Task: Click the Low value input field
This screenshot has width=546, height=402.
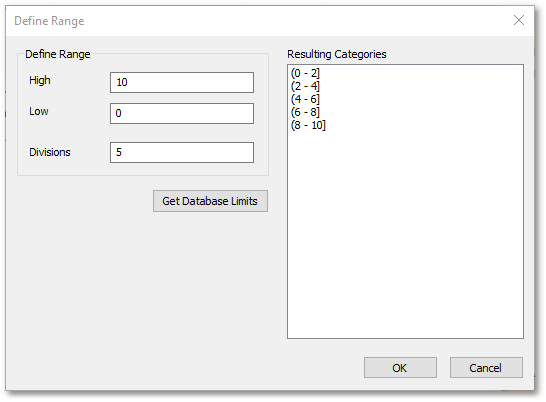Action: [182, 113]
